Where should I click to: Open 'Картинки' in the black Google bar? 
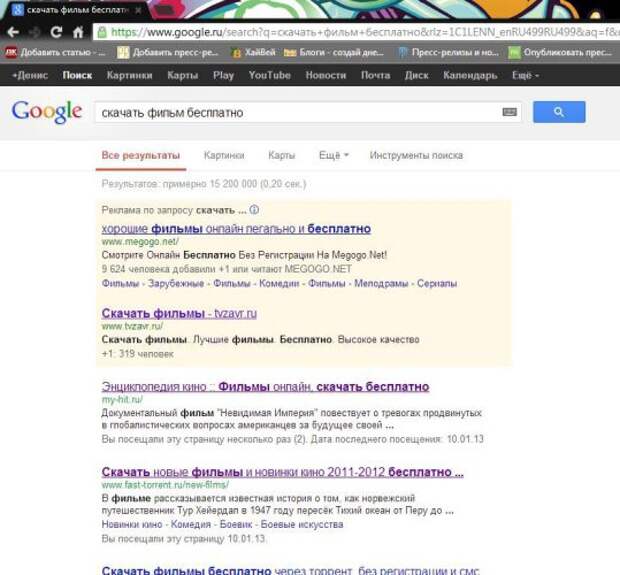pos(130,75)
